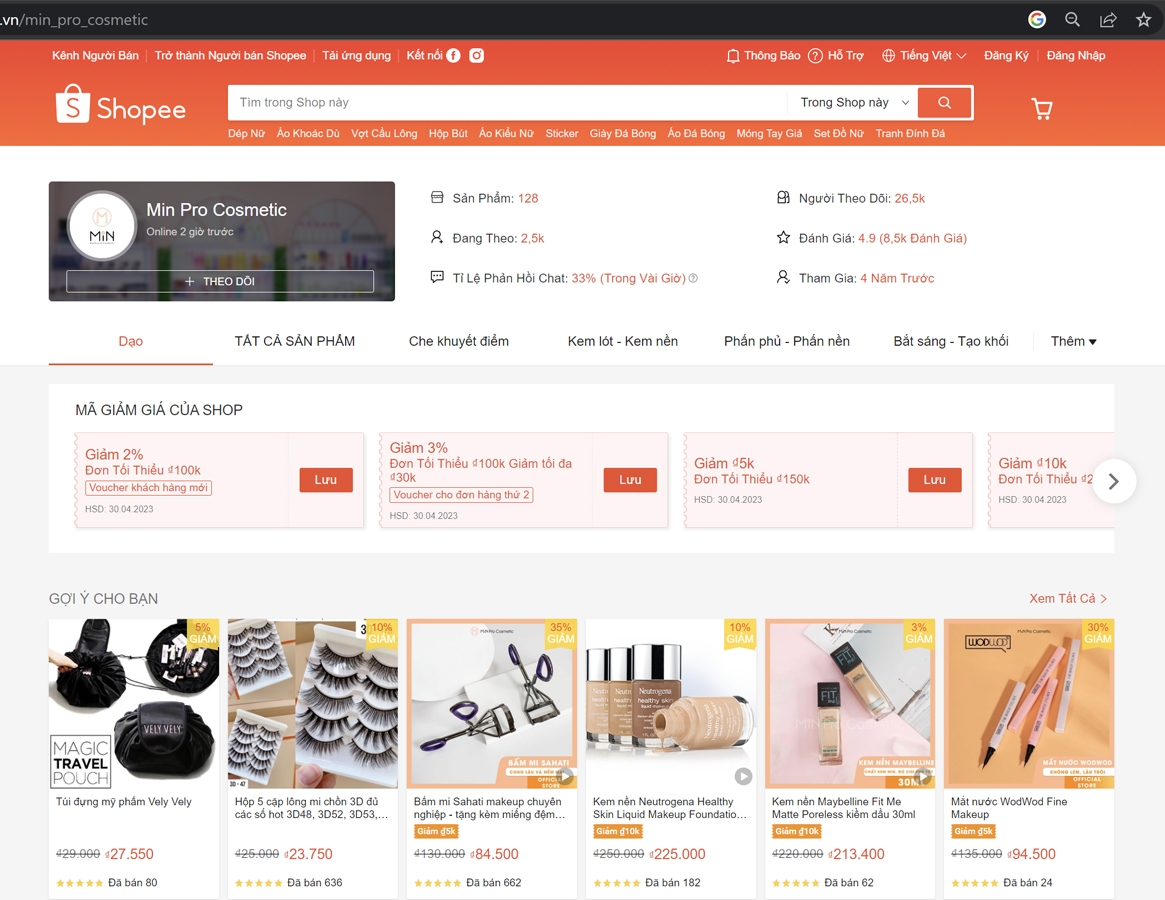Open TẤT CẢ SẢN PHẨM tab
Image resolution: width=1165 pixels, height=900 pixels.
(x=295, y=341)
